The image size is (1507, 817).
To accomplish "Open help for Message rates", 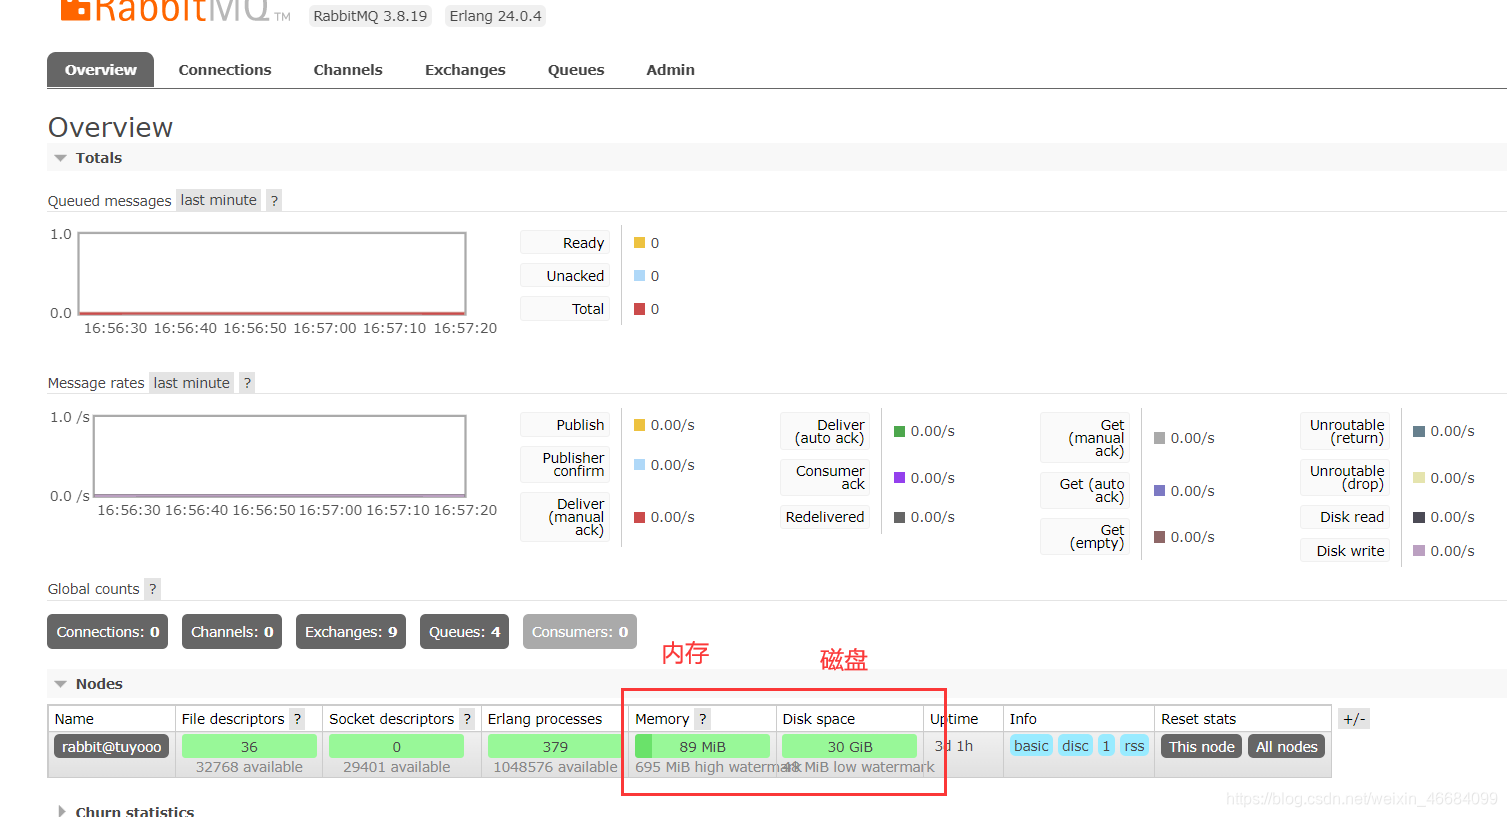I will pyautogui.click(x=247, y=383).
